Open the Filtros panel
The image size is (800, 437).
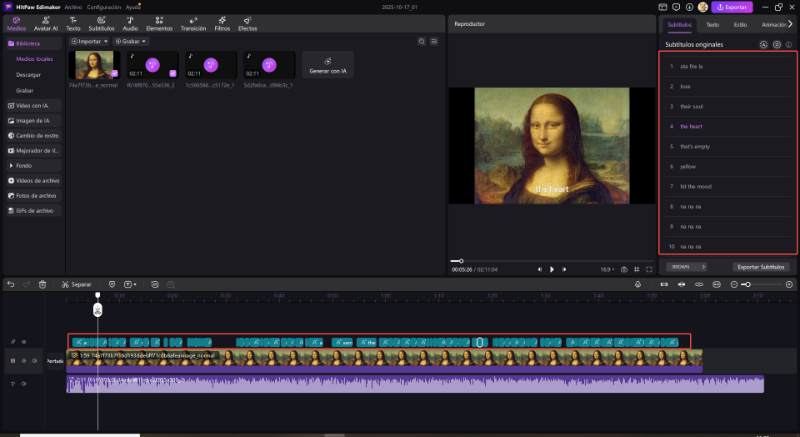[x=222, y=23]
